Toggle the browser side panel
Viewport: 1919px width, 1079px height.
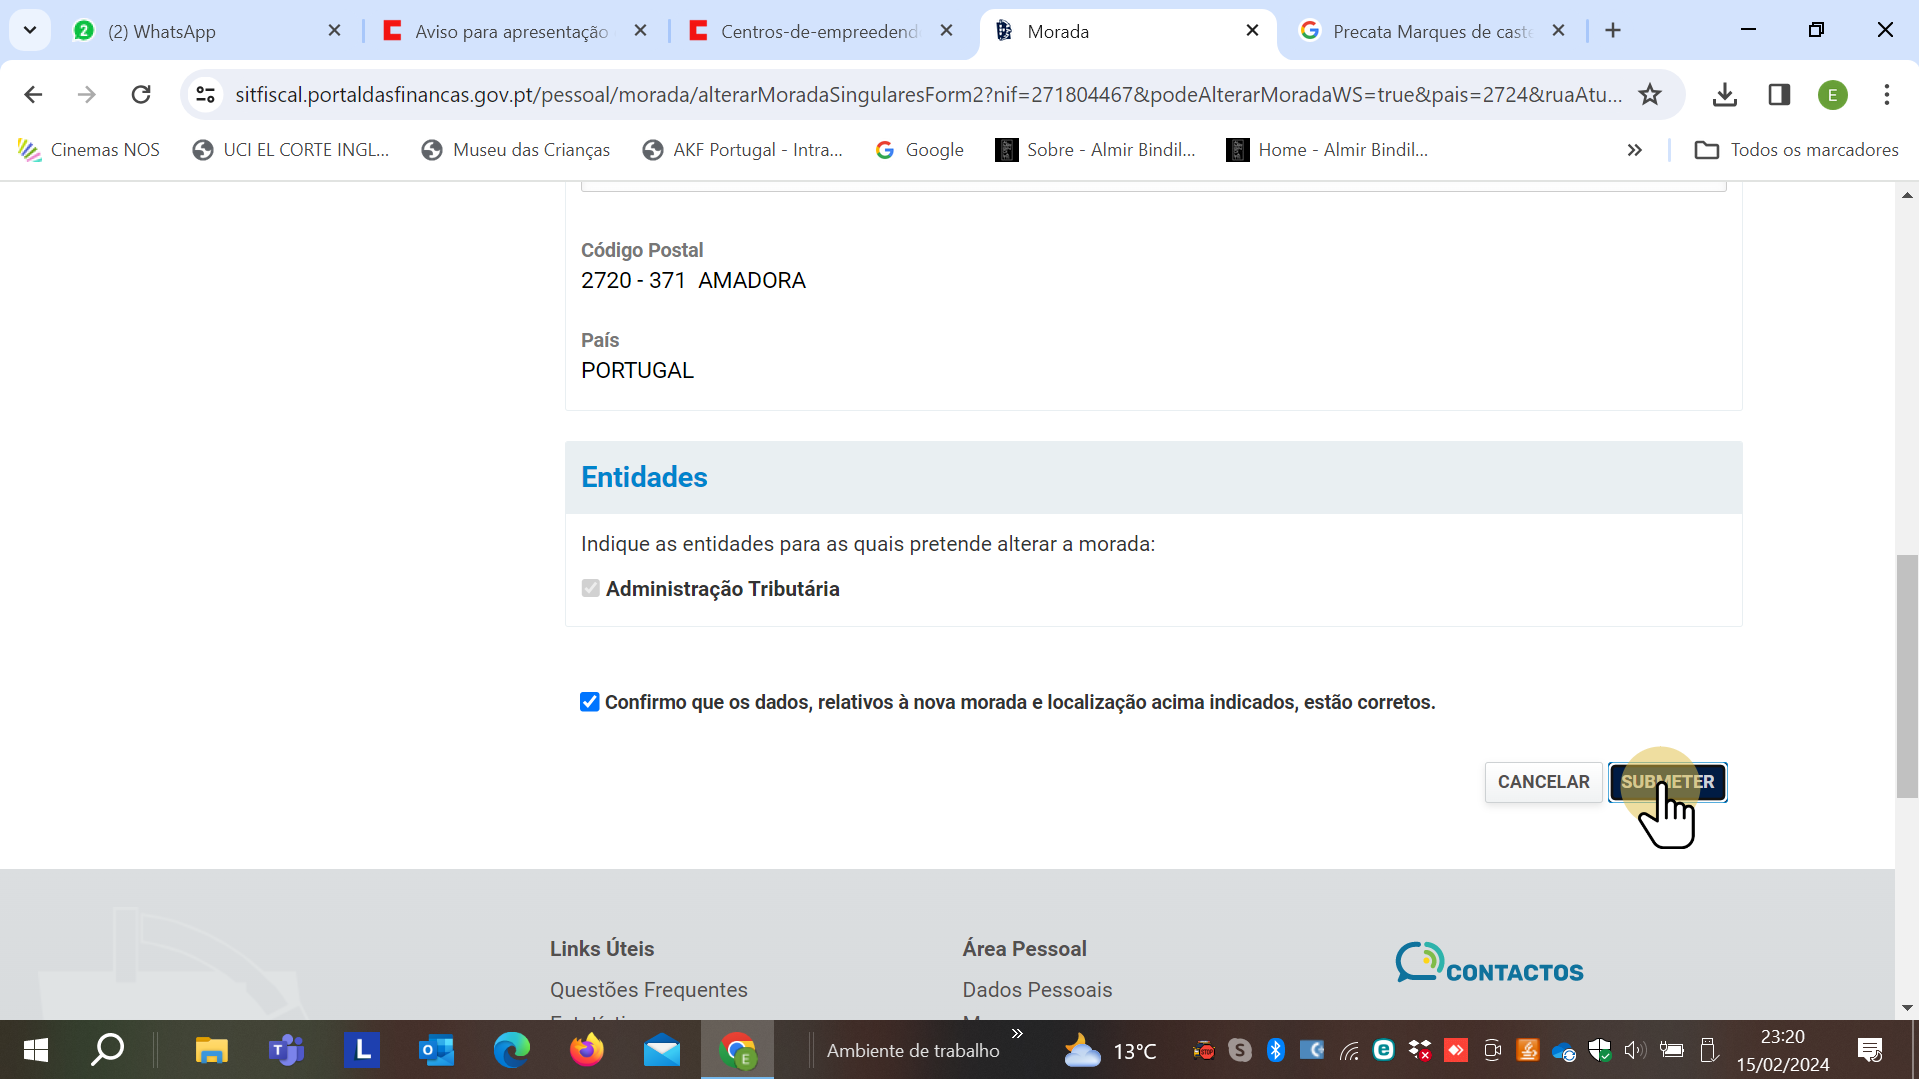[x=1779, y=95]
